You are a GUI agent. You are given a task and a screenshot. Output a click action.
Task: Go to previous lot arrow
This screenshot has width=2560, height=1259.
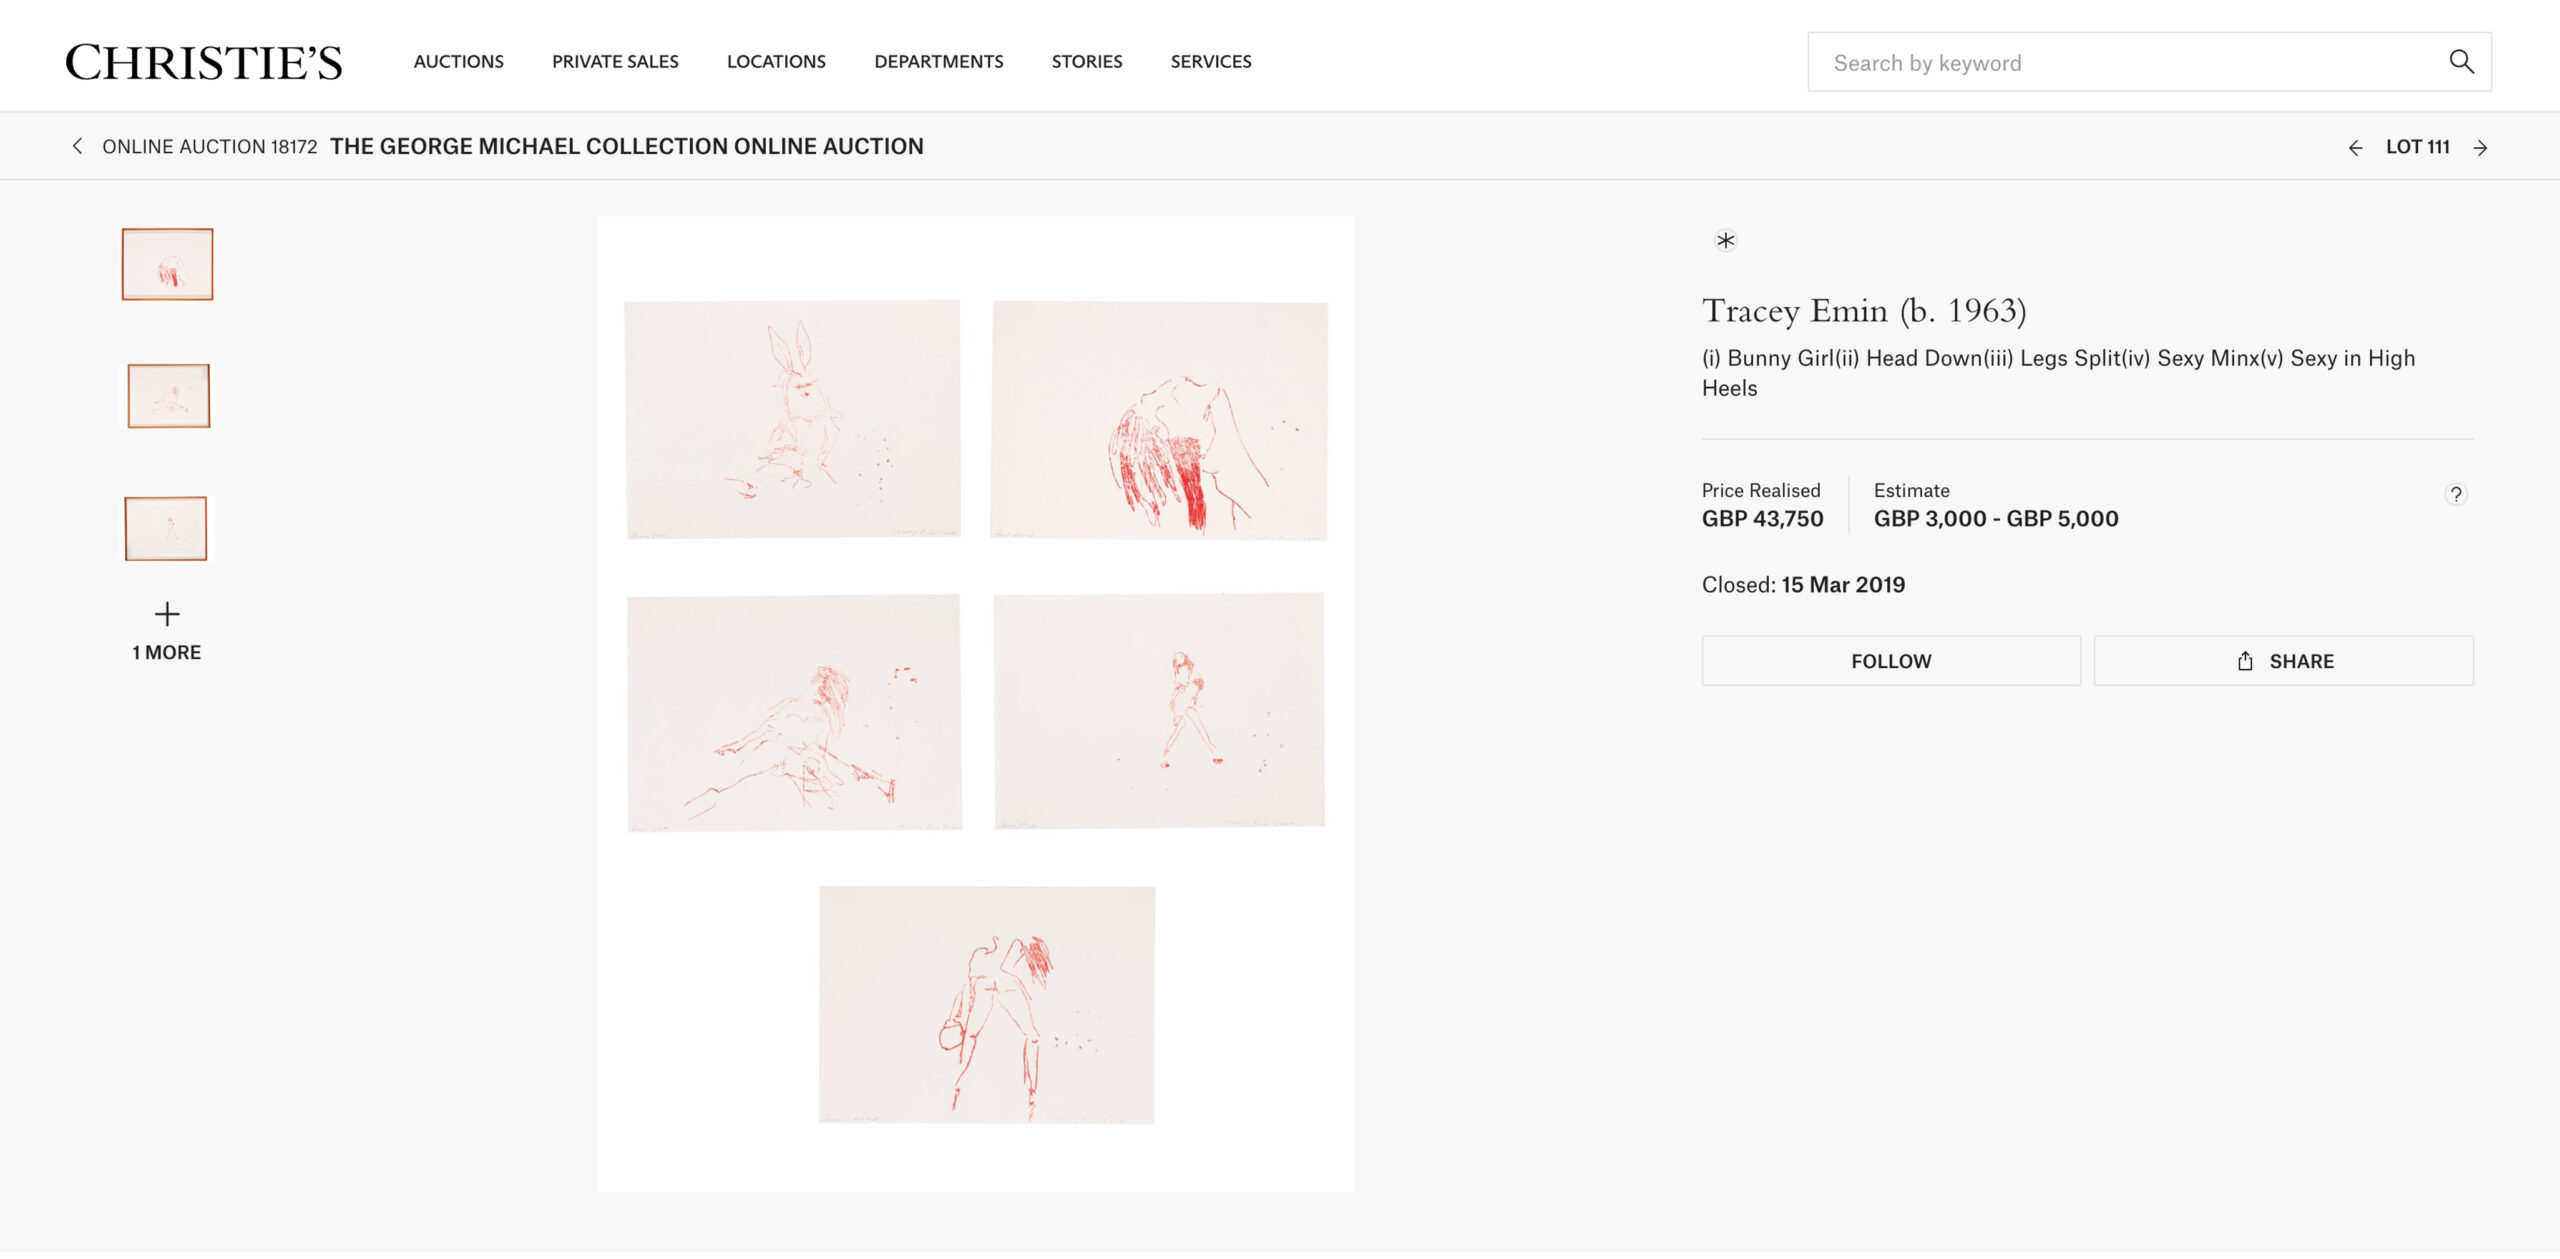pyautogui.click(x=2355, y=148)
